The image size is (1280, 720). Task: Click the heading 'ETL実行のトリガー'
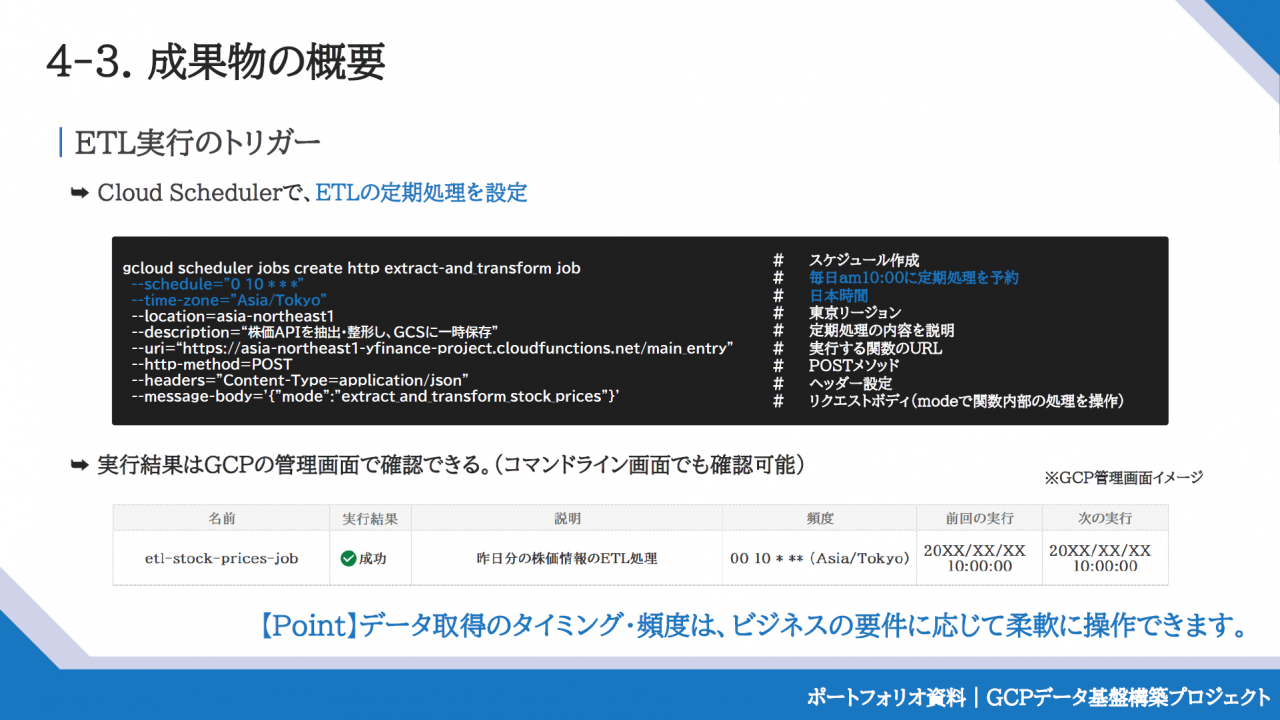(x=198, y=143)
